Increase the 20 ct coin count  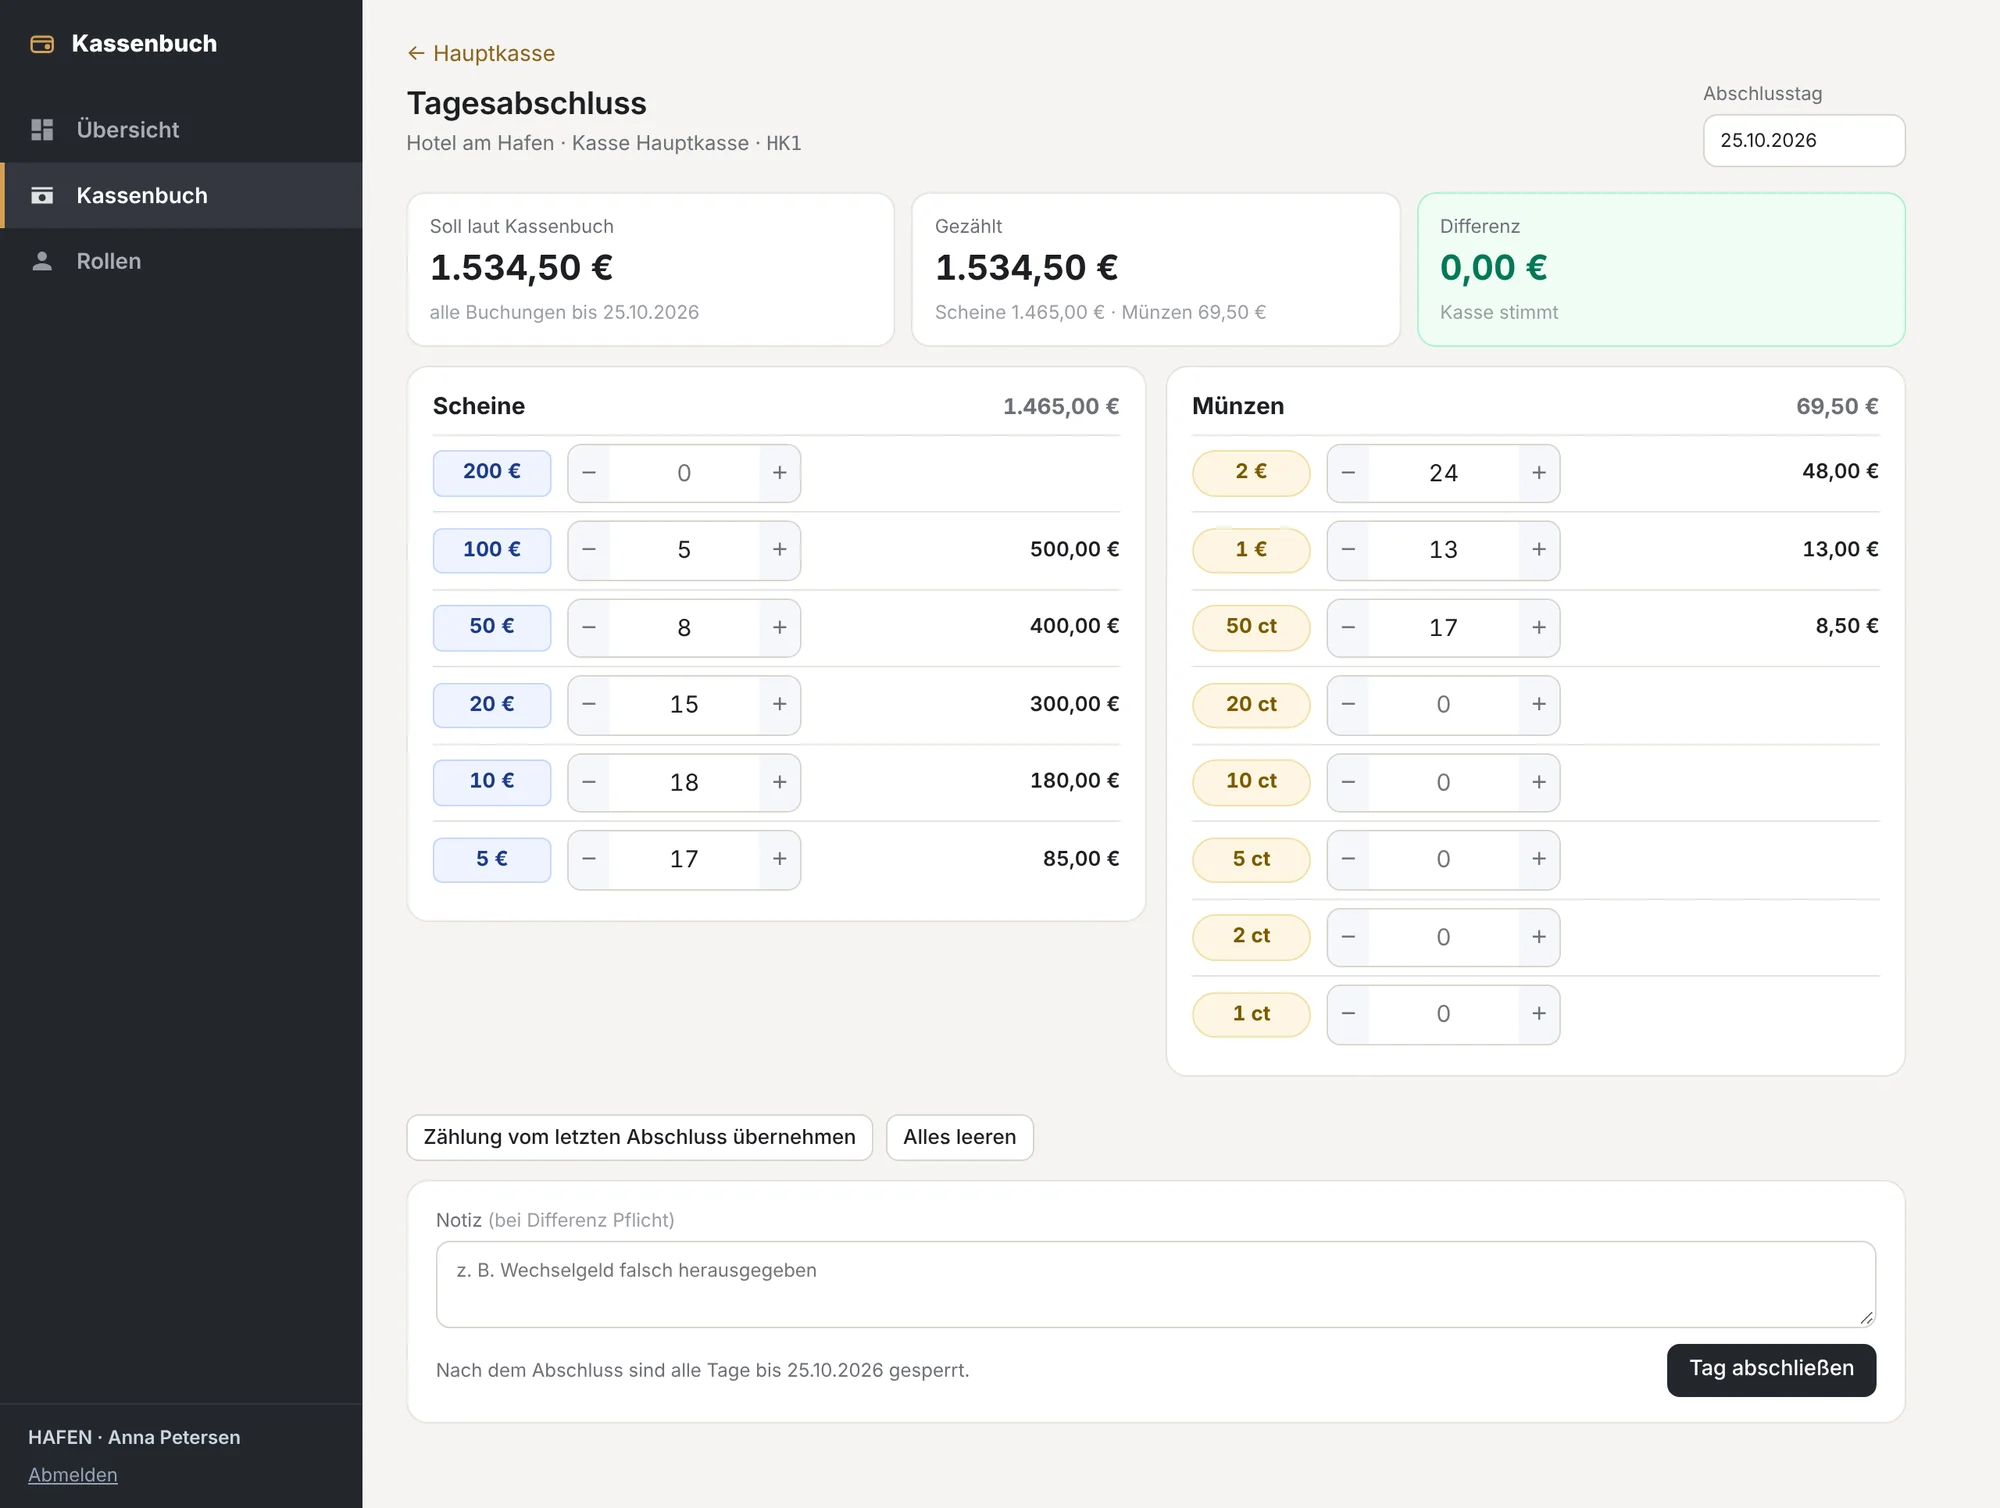point(1539,705)
